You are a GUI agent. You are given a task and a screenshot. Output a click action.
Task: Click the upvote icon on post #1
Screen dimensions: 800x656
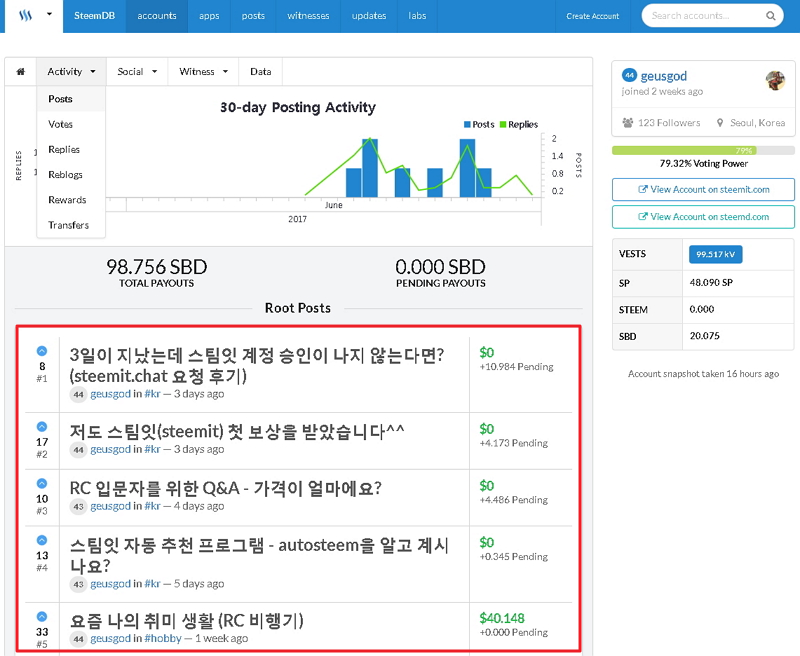pyautogui.click(x=42, y=350)
